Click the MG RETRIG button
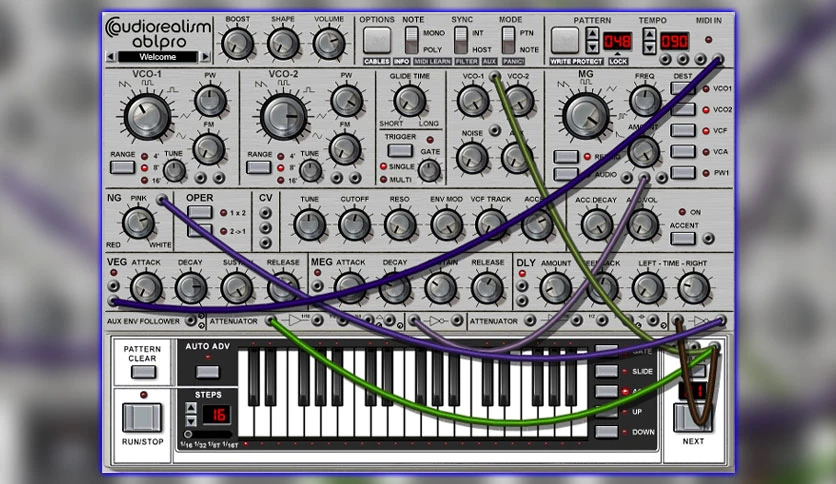 click(566, 157)
